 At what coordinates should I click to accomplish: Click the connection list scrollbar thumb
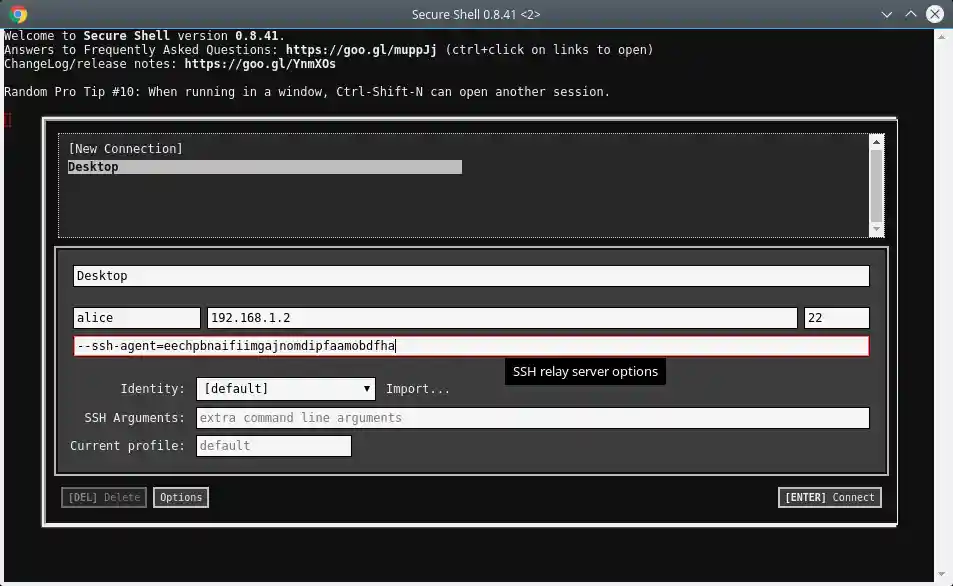pos(876,185)
